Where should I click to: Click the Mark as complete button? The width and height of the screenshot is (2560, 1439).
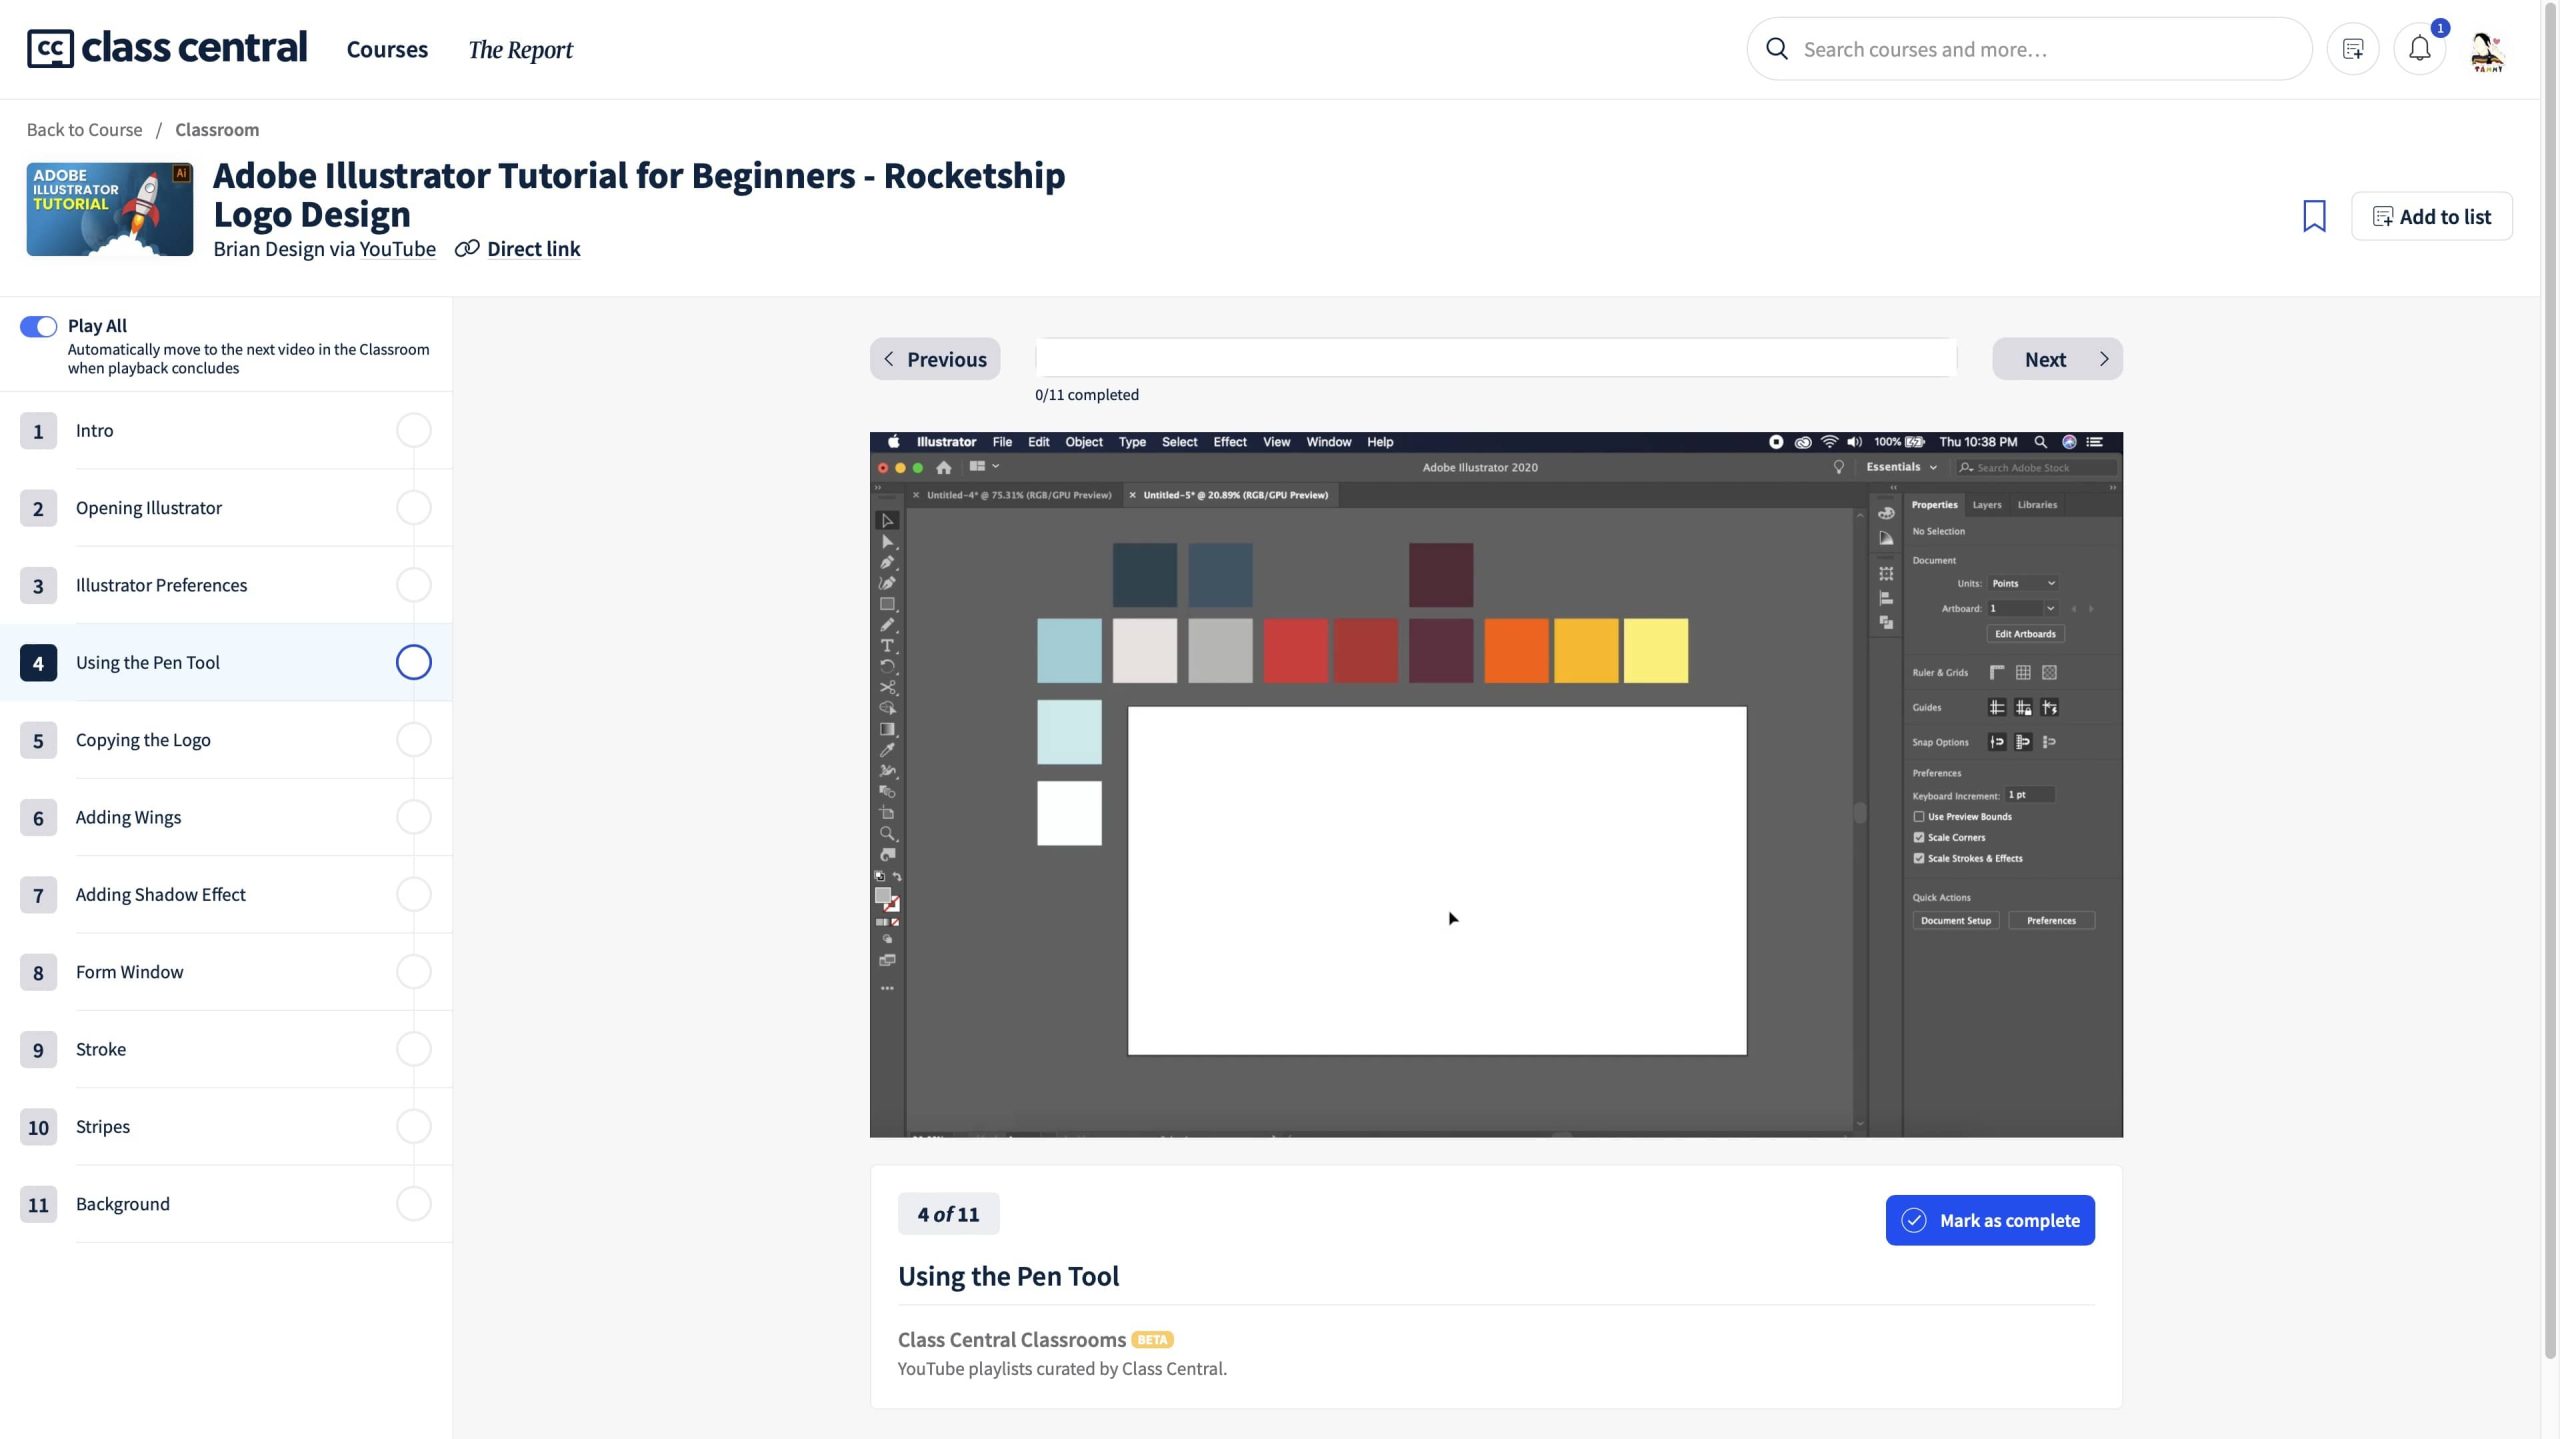click(x=1990, y=1220)
